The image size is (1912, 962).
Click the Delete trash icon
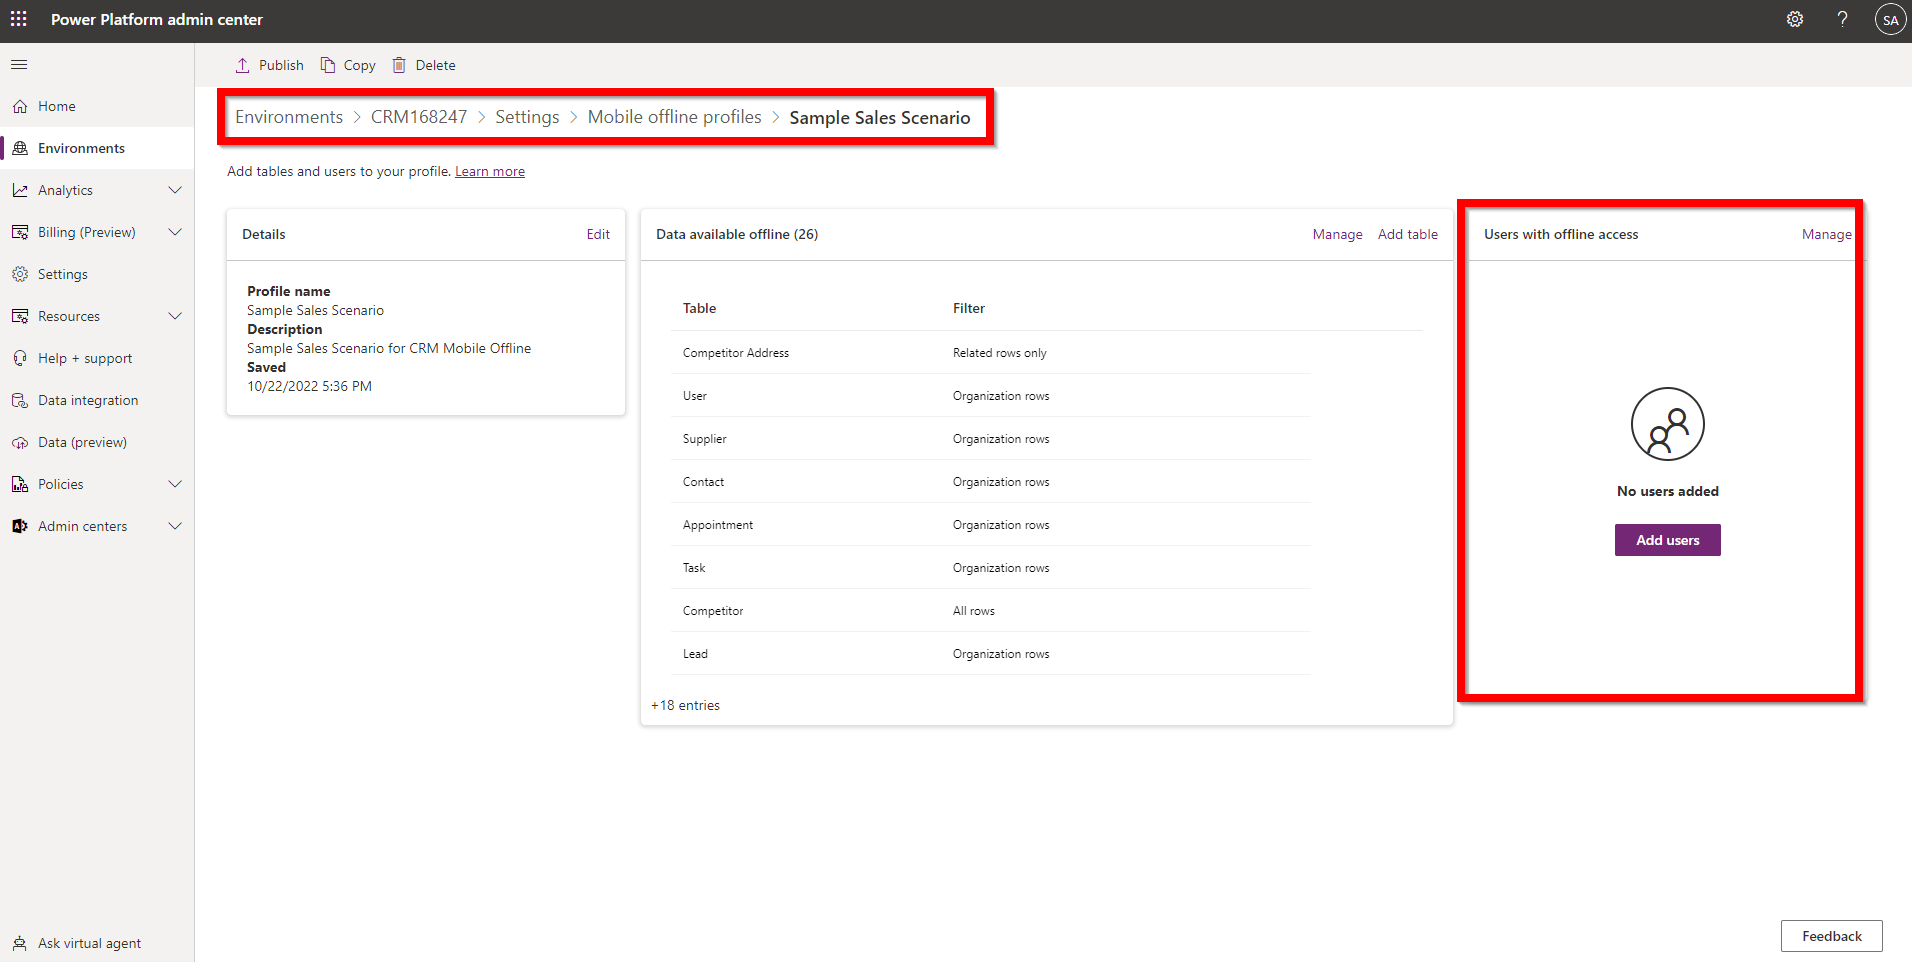tap(399, 65)
